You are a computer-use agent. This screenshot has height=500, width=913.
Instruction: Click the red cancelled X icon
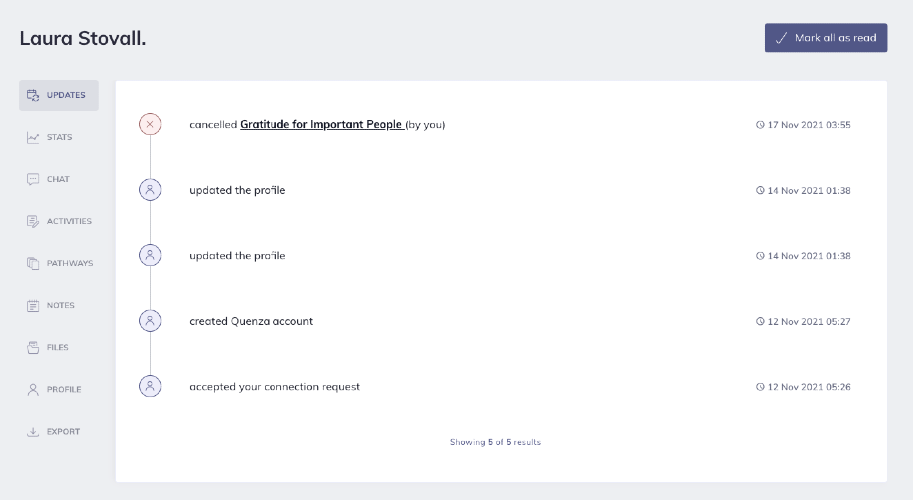[150, 124]
